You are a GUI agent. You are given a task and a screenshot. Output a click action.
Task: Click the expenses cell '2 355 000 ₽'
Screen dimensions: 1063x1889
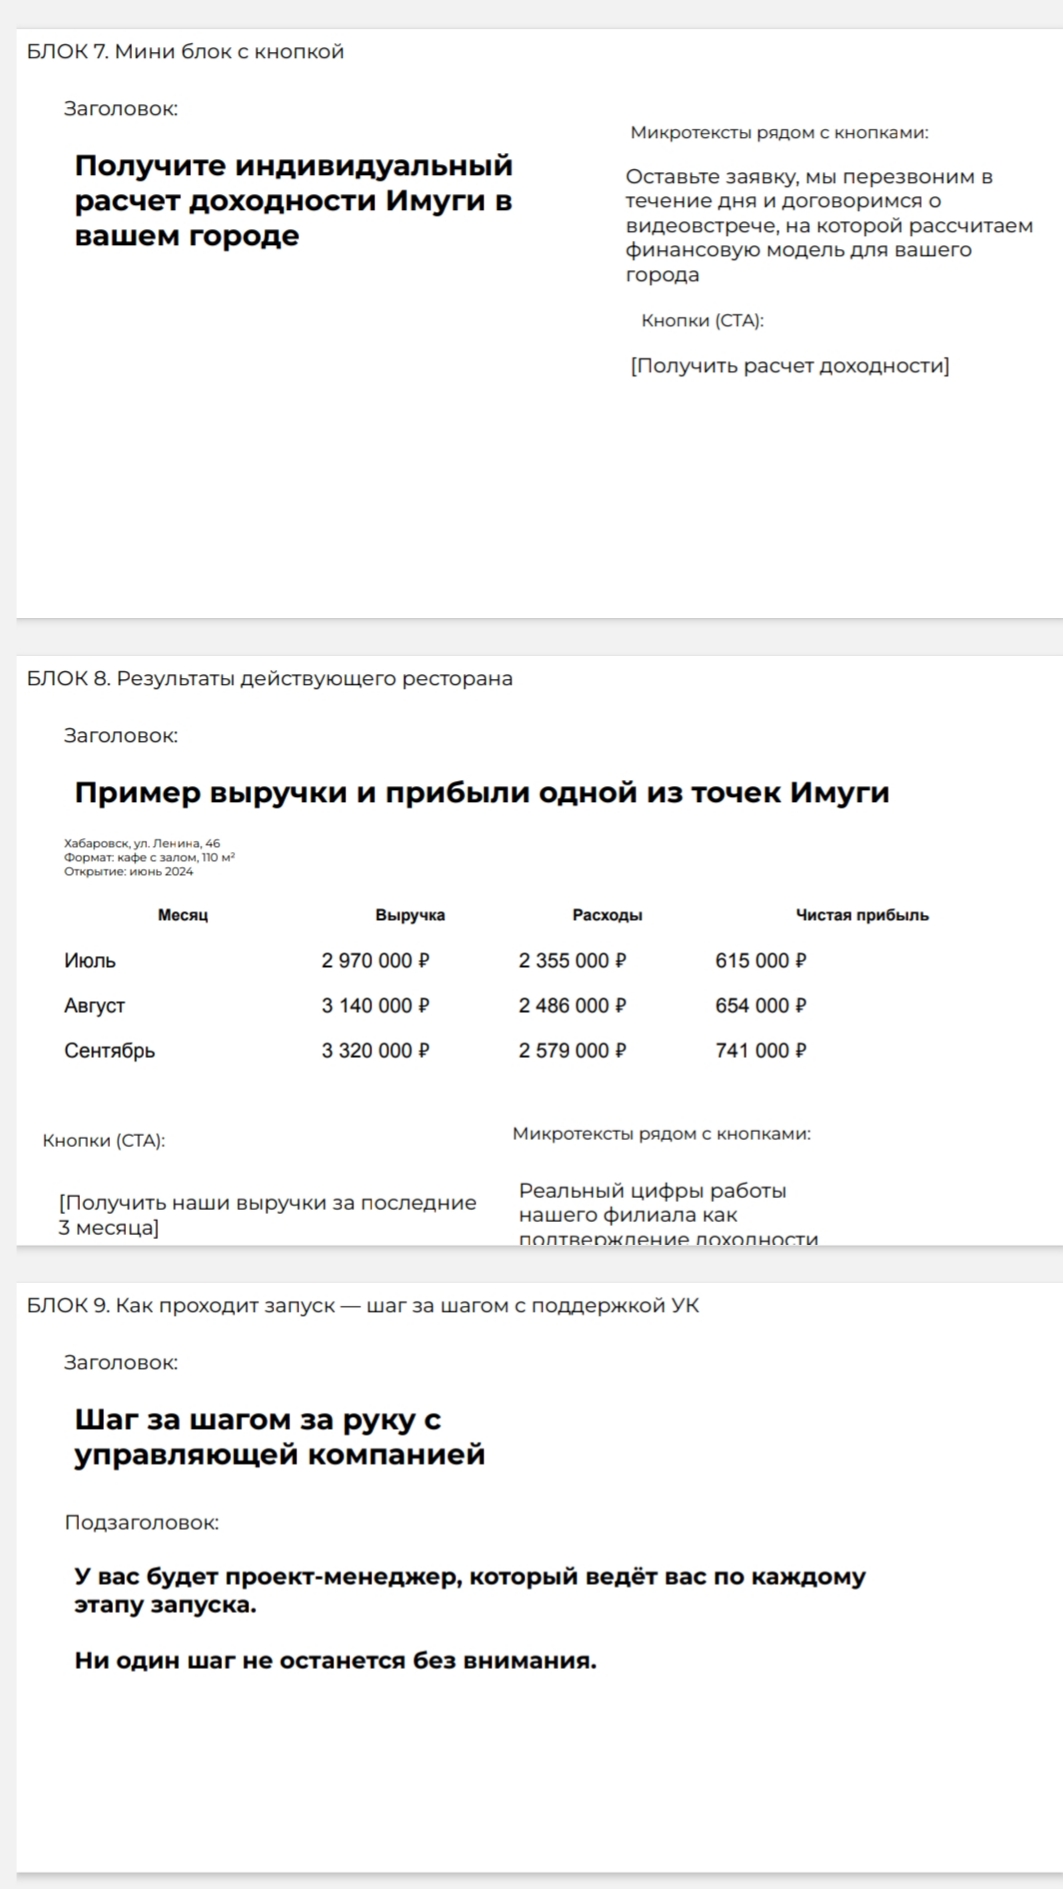572,961
